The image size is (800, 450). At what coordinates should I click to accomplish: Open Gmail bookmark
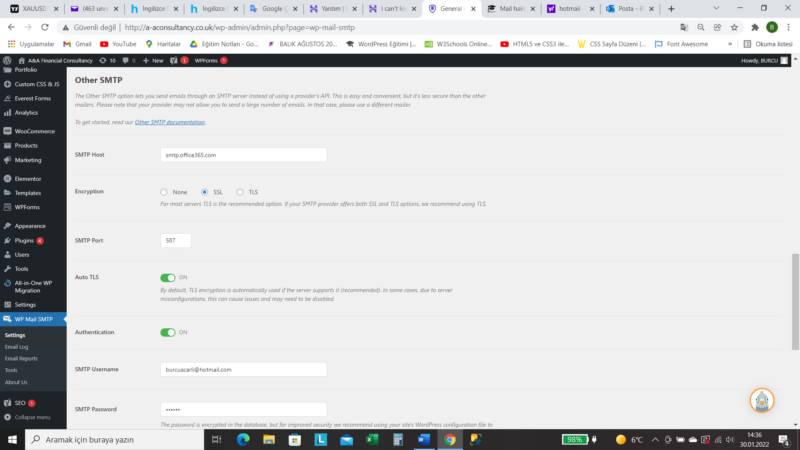click(77, 44)
